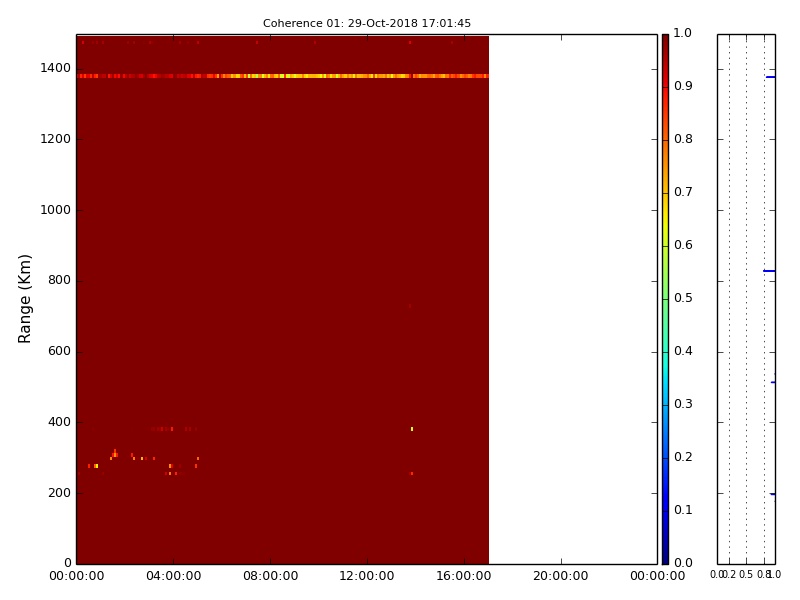Click the colorbar 0.9 label

tap(683, 86)
